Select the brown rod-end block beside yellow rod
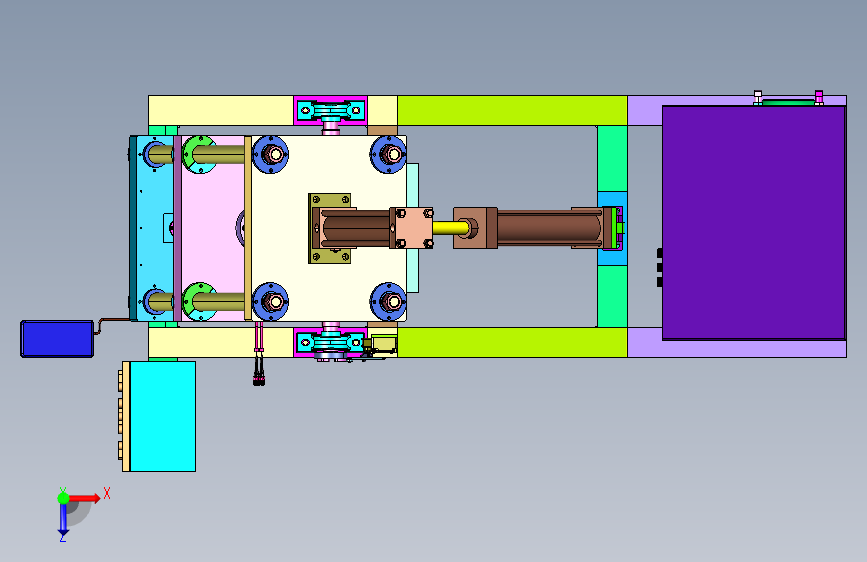867x562 pixels. click(x=475, y=227)
